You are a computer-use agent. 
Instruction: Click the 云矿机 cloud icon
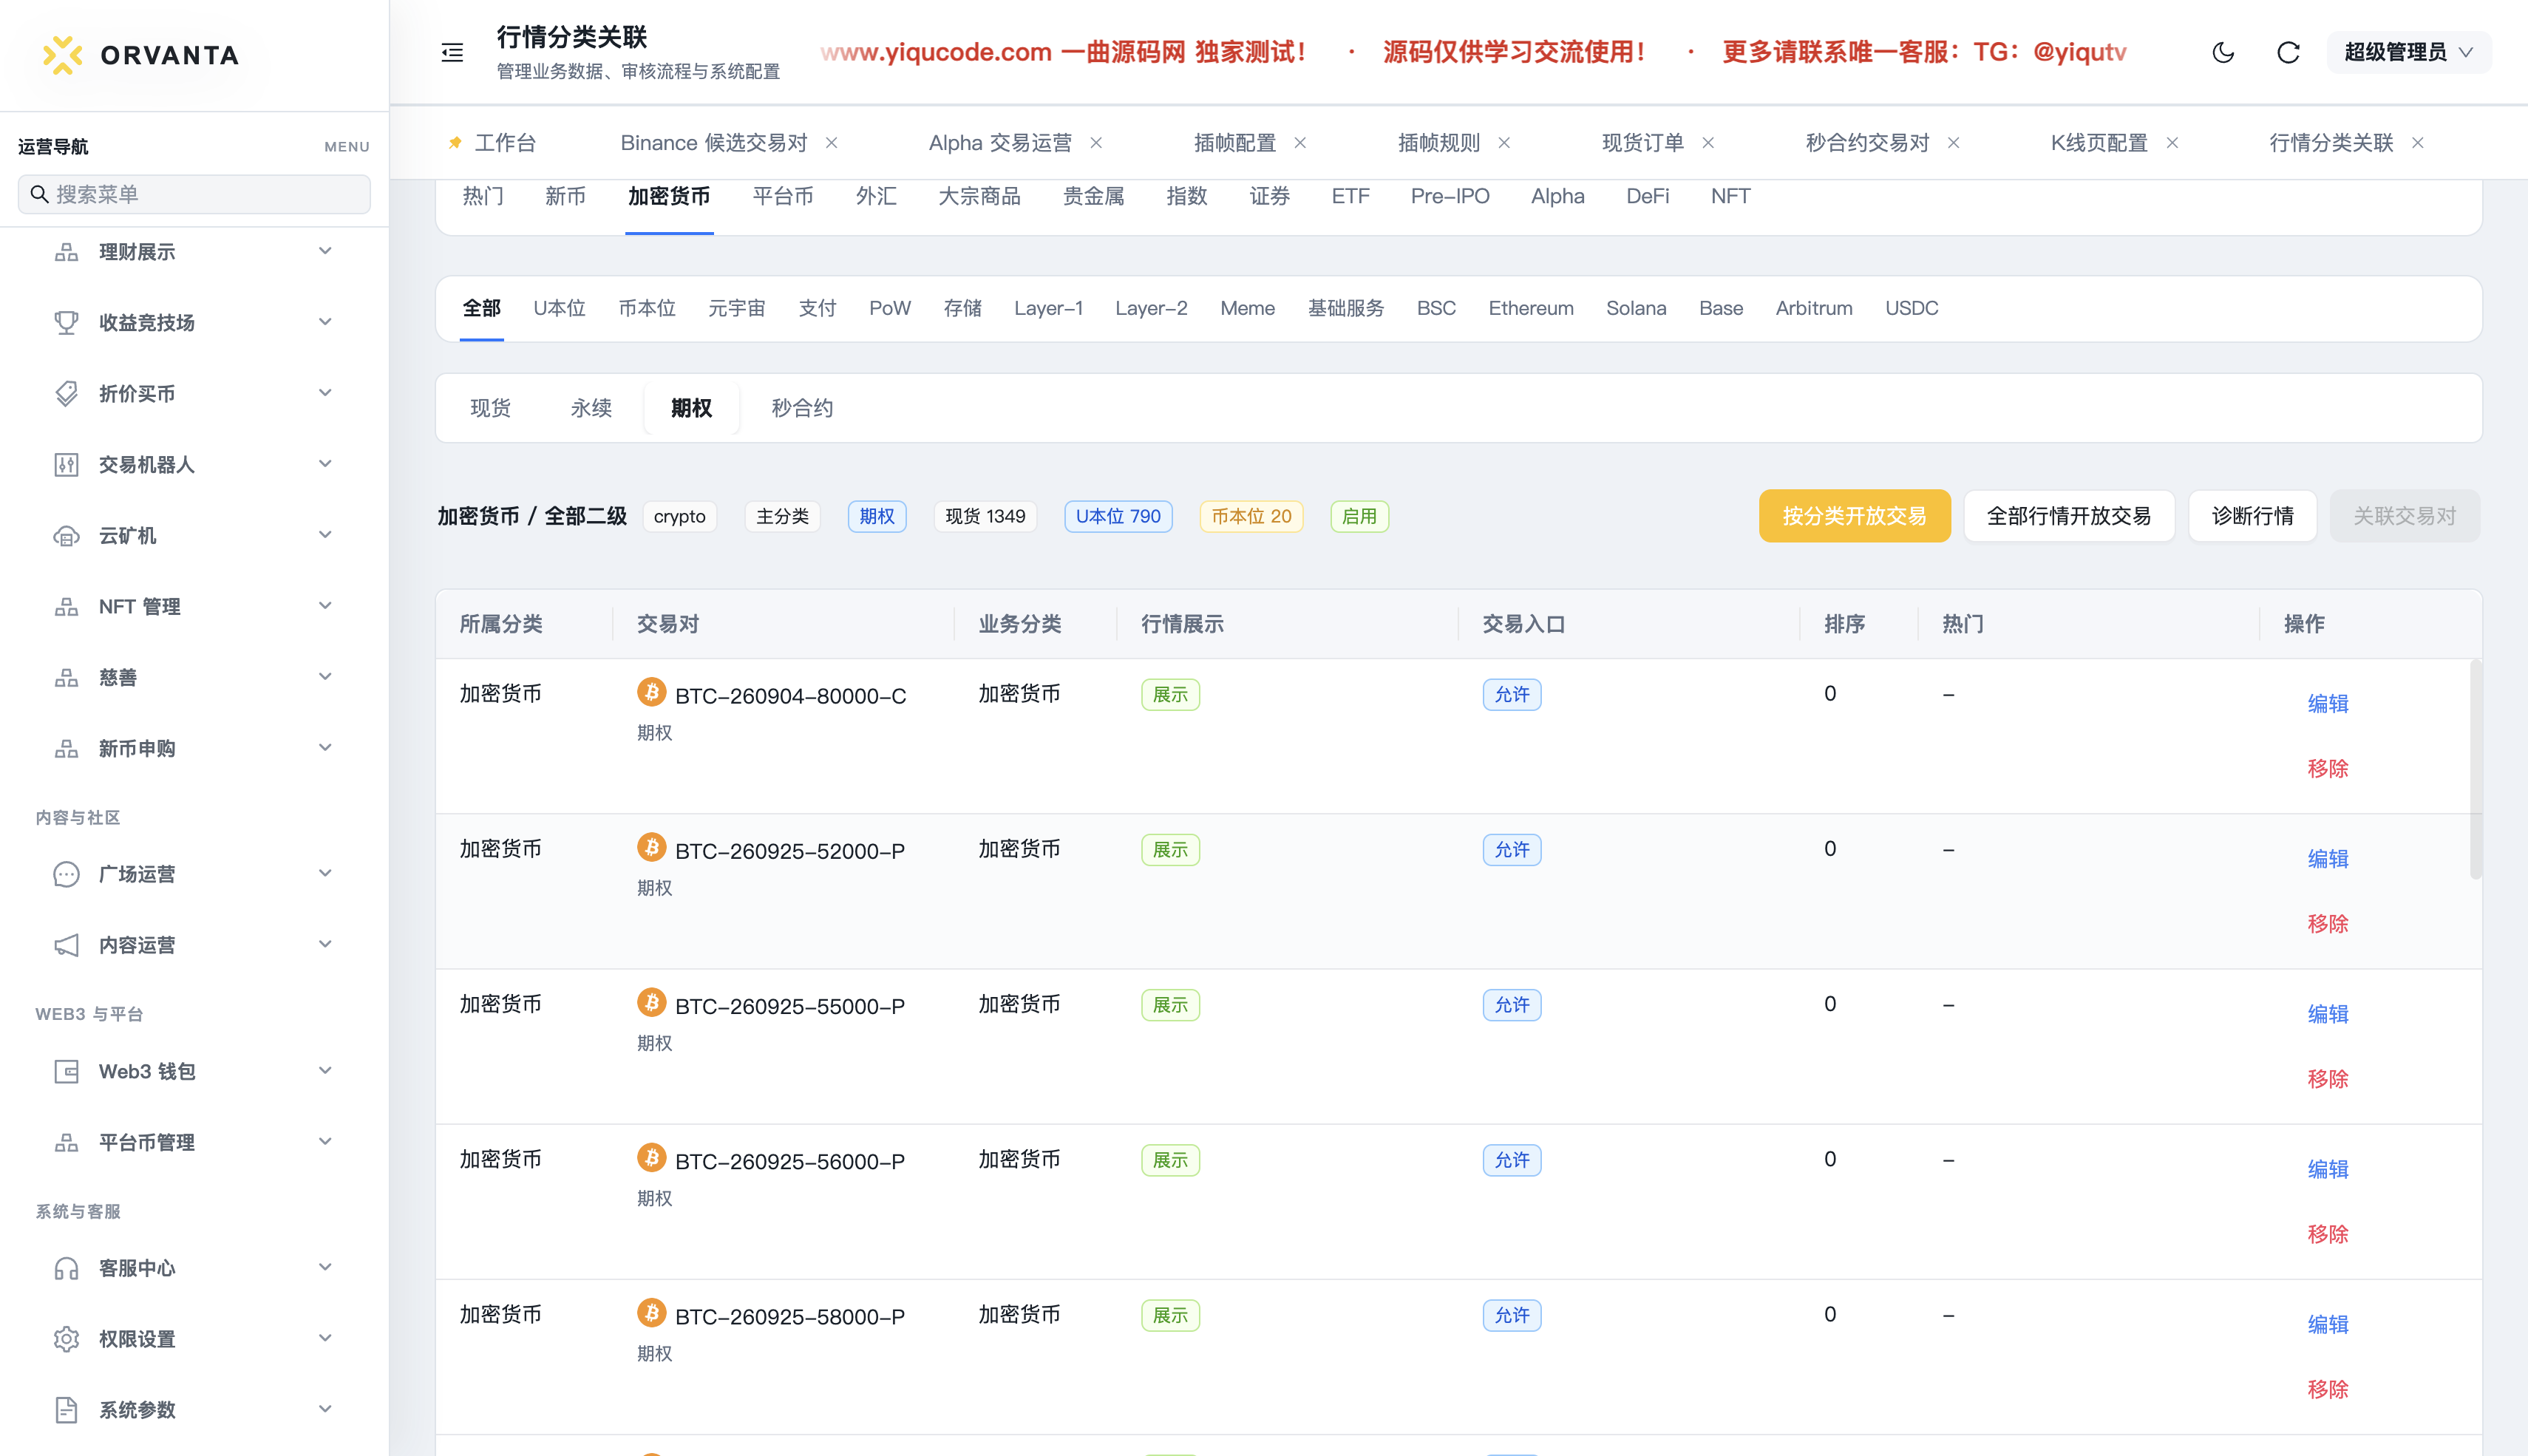(66, 536)
